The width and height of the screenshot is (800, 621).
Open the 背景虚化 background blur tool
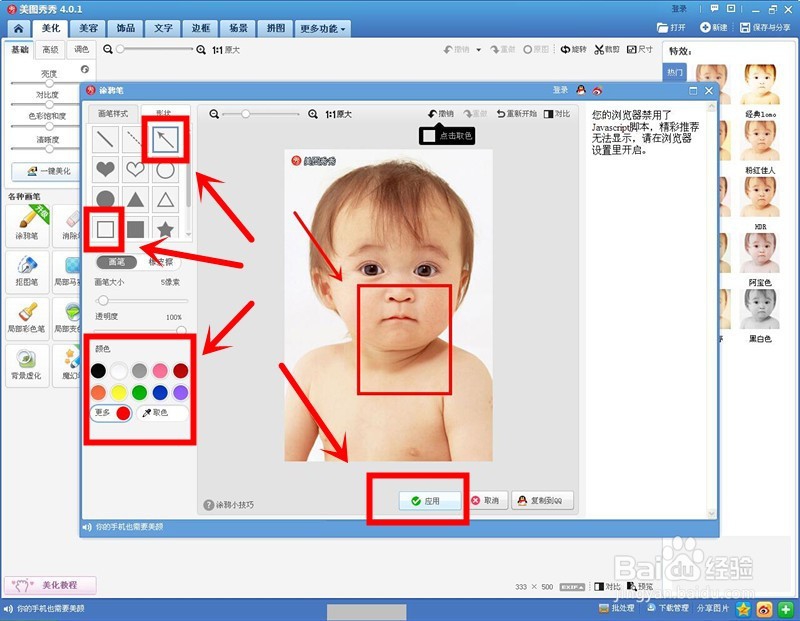click(x=28, y=364)
